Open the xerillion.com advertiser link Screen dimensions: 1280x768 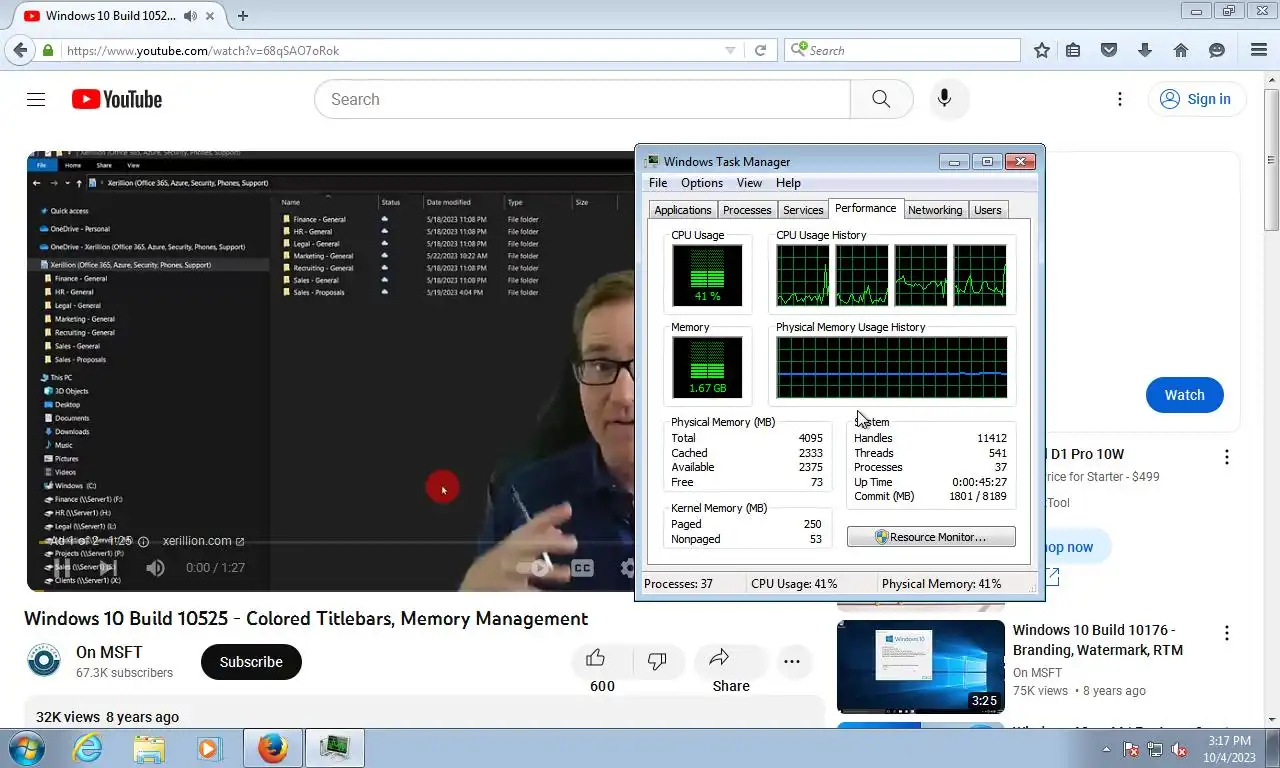203,541
